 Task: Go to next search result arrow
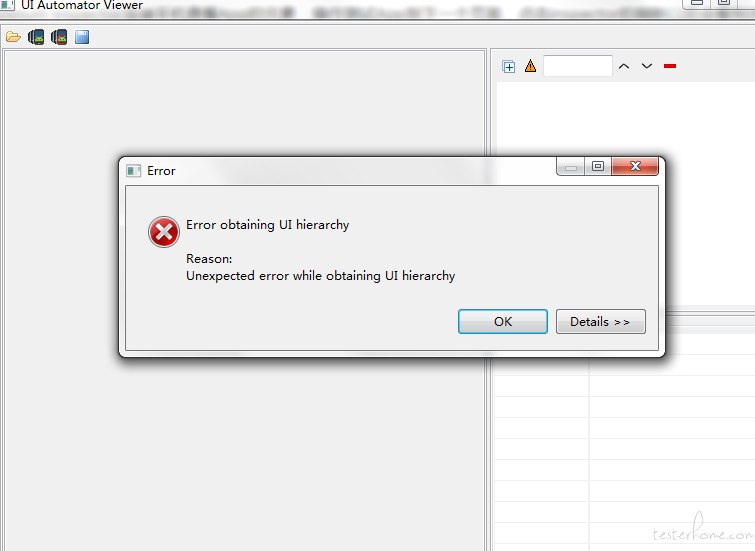(x=647, y=66)
